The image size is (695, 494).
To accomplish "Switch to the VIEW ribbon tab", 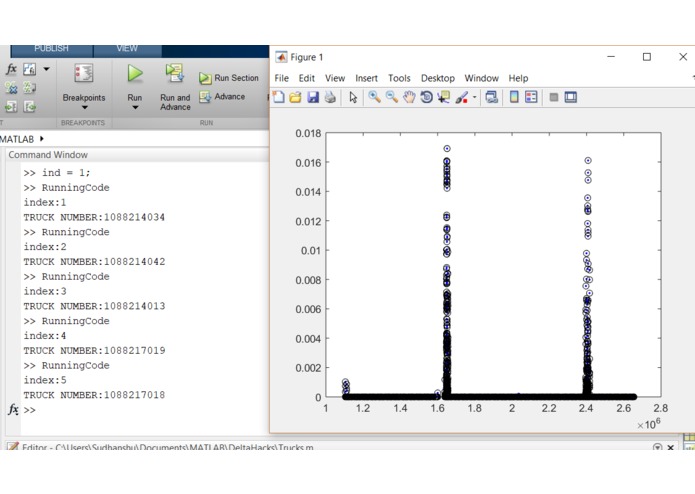I will (127, 50).
